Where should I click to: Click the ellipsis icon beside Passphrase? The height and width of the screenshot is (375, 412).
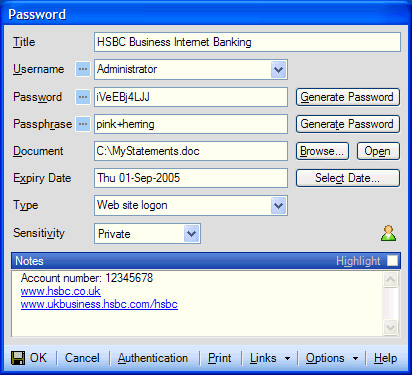[x=83, y=124]
